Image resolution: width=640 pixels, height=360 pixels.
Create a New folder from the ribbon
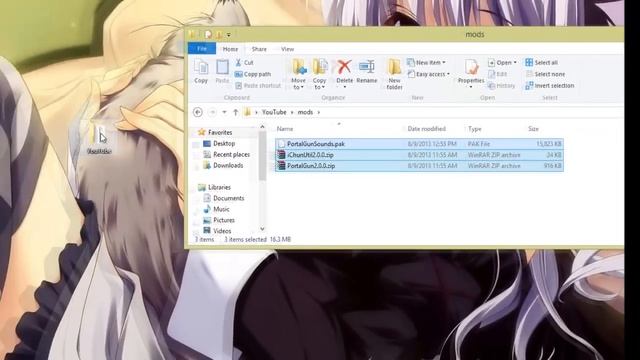(394, 74)
